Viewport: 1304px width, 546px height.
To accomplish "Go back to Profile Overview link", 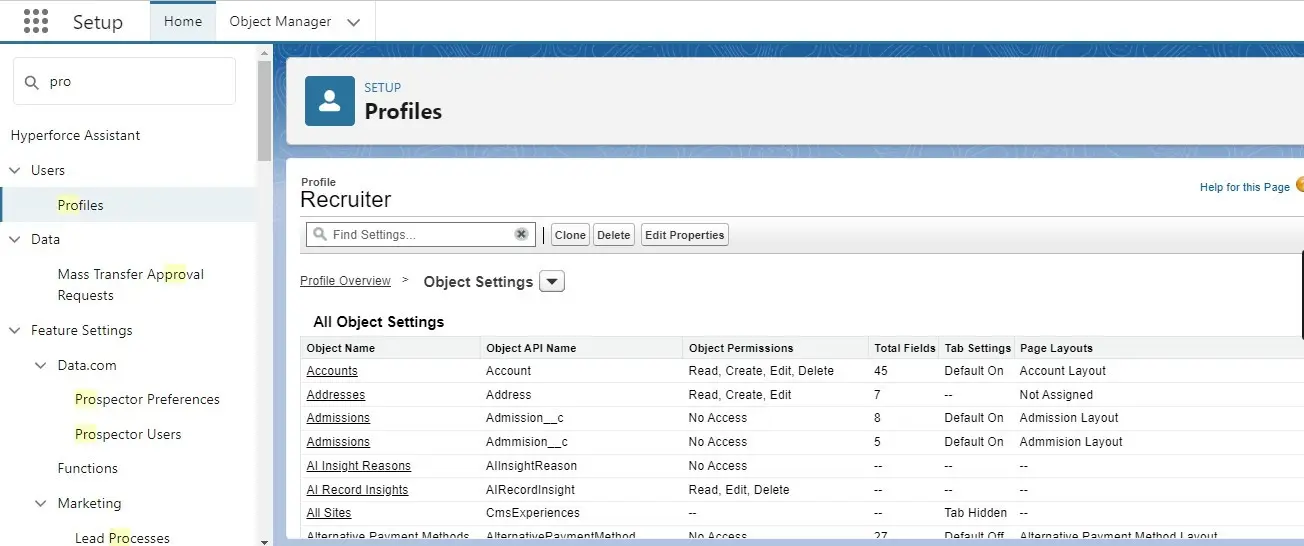I will [345, 281].
